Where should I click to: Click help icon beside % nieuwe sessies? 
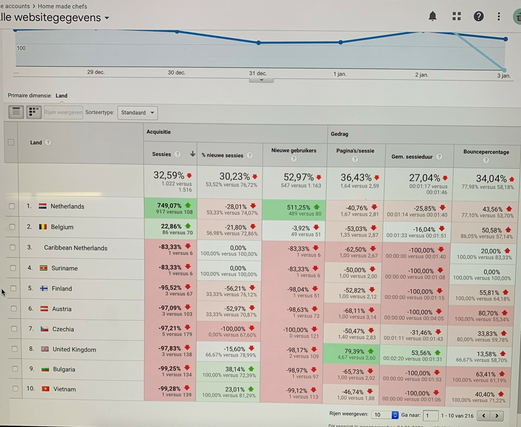pyautogui.click(x=249, y=155)
